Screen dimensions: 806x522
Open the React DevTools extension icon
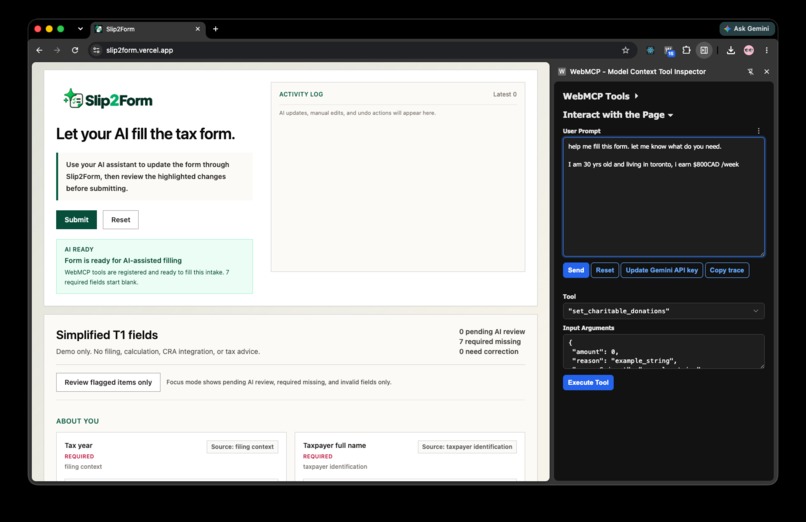650,50
